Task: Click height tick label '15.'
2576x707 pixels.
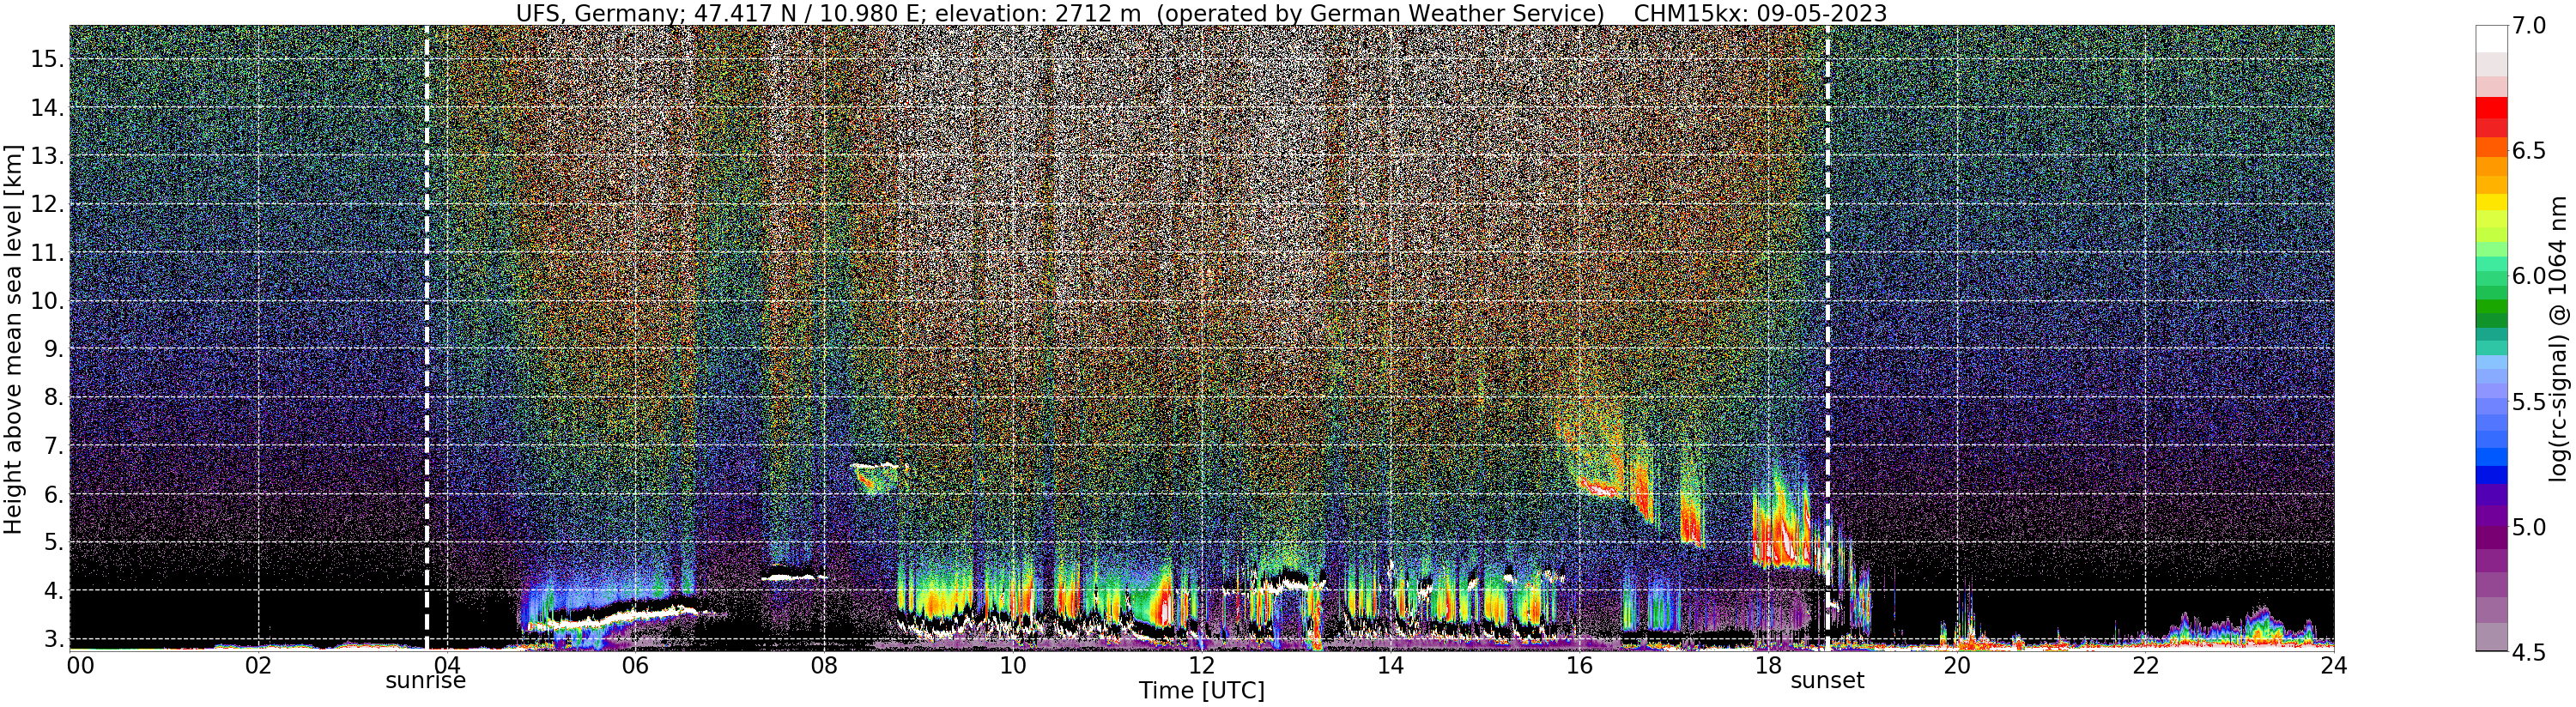Action: pos(48,59)
